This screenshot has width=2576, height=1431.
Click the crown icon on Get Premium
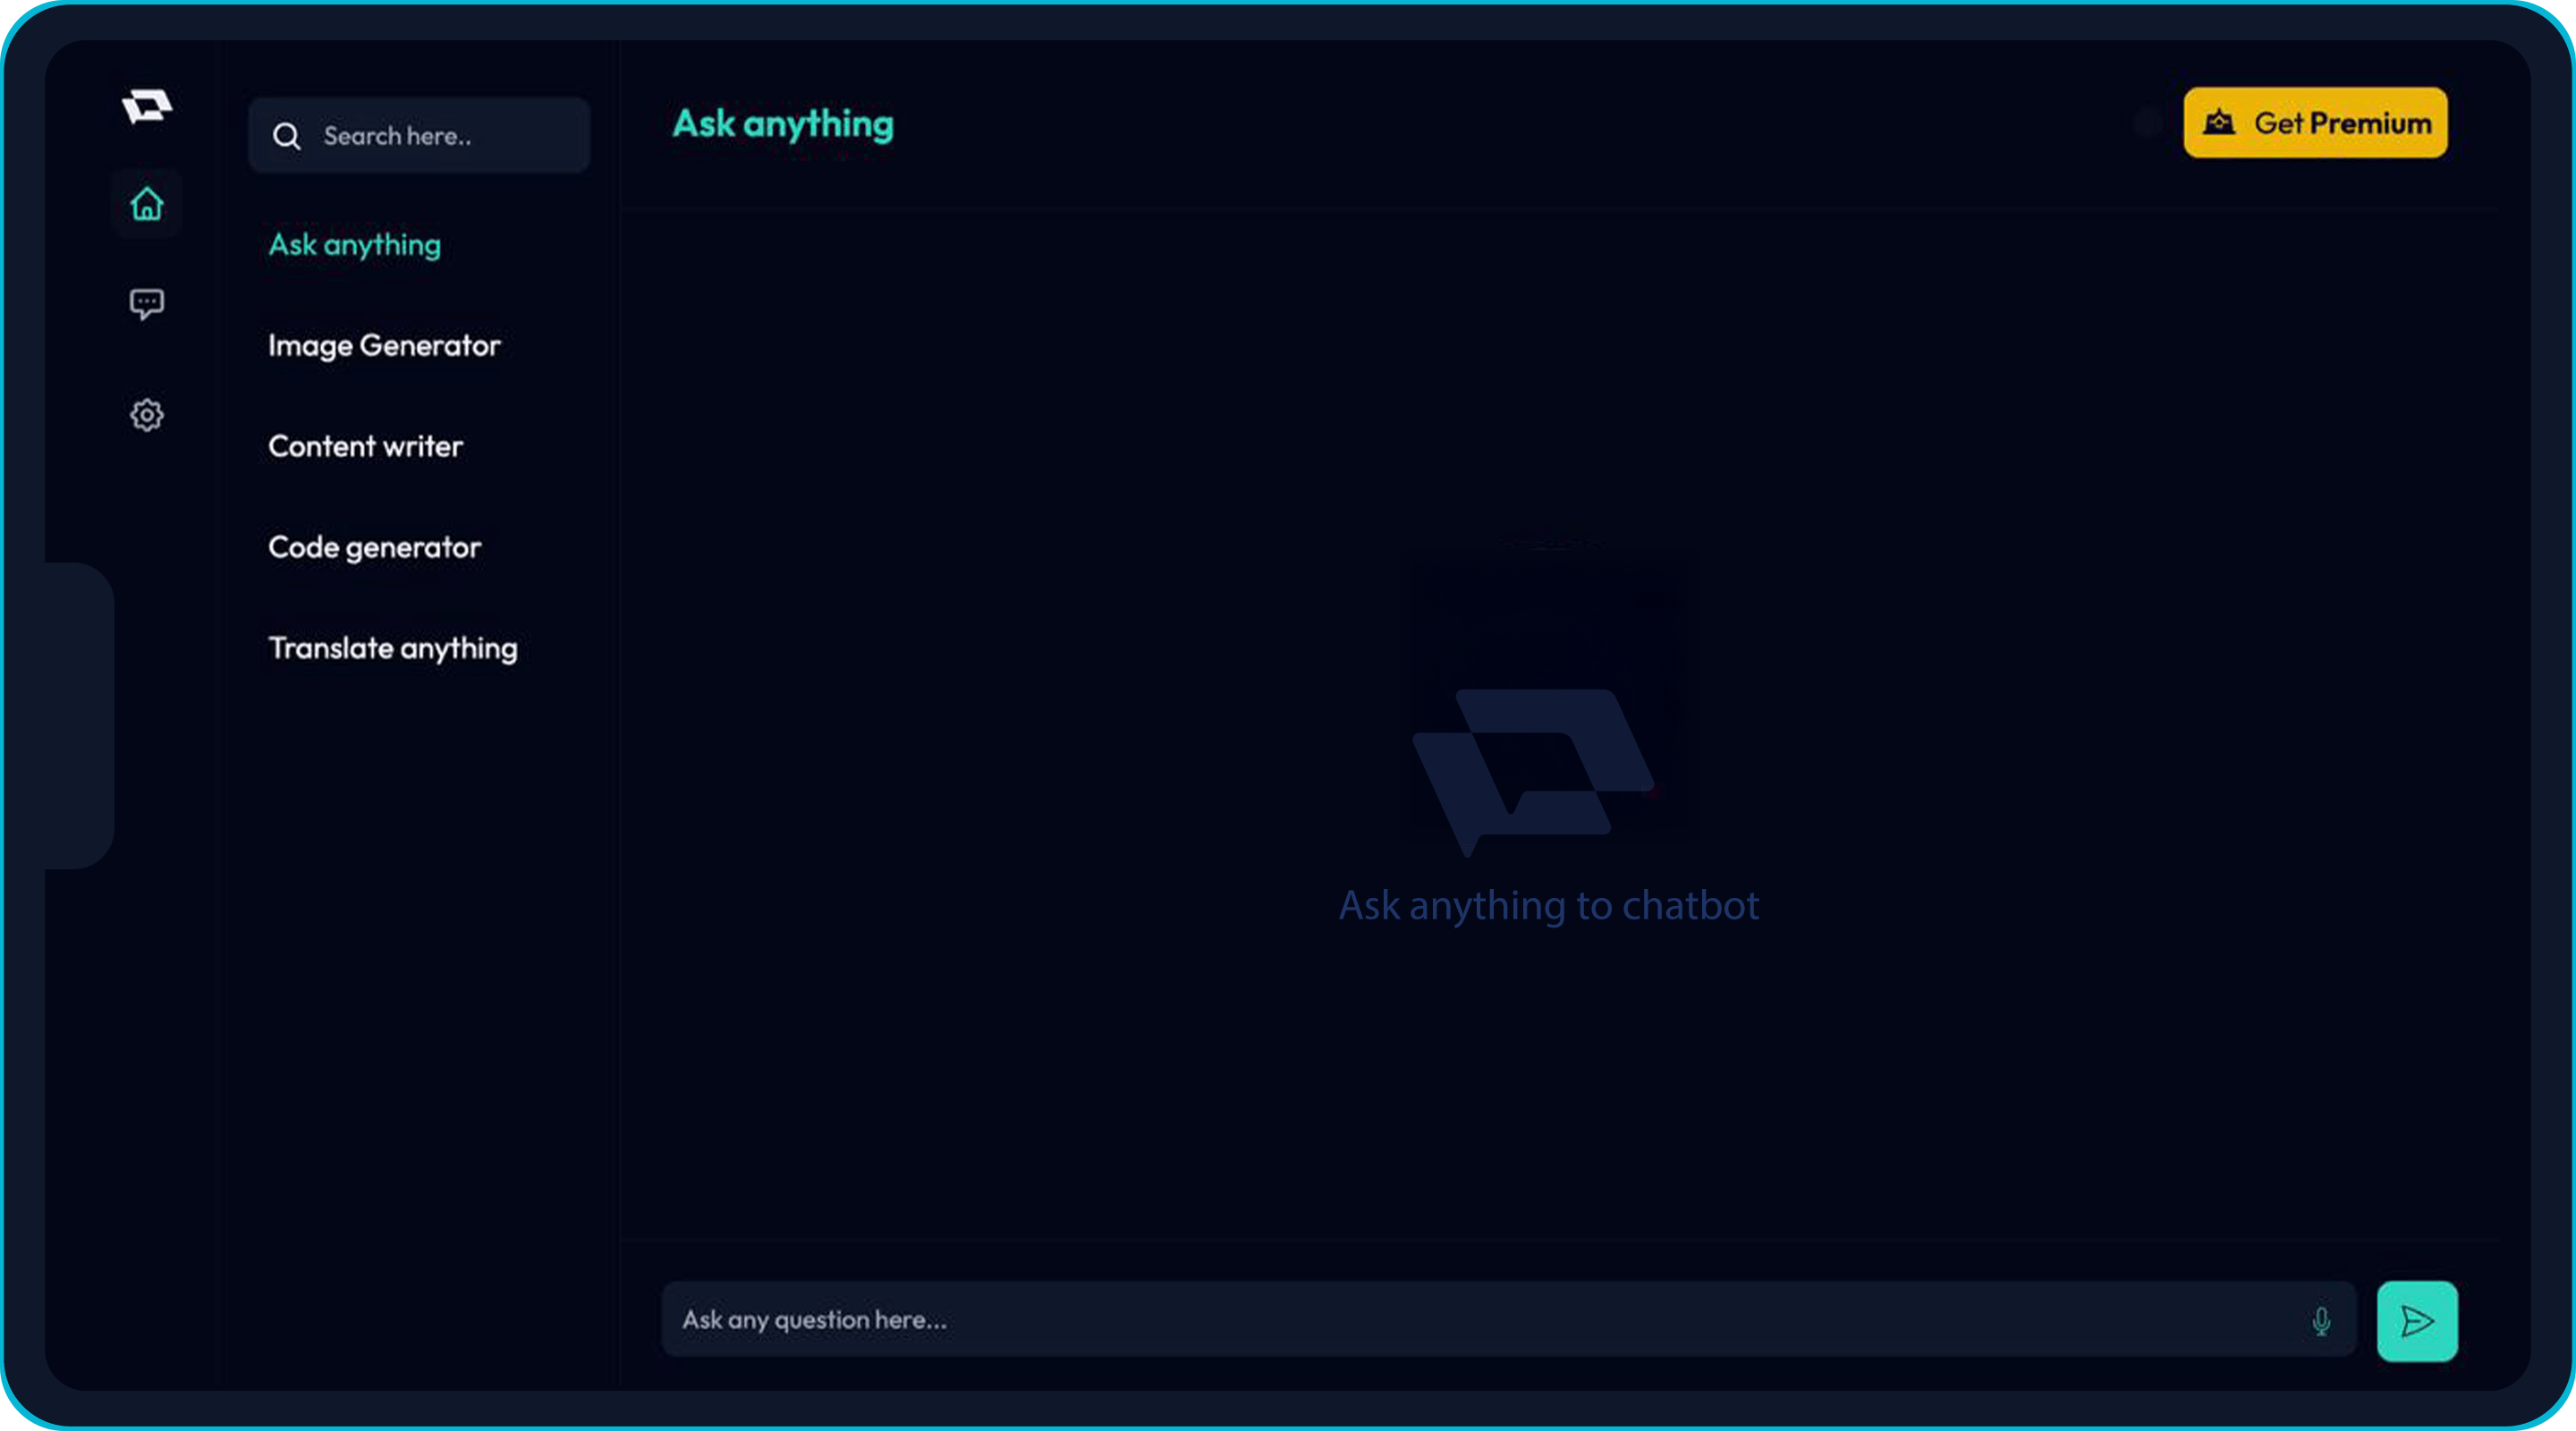(2219, 122)
